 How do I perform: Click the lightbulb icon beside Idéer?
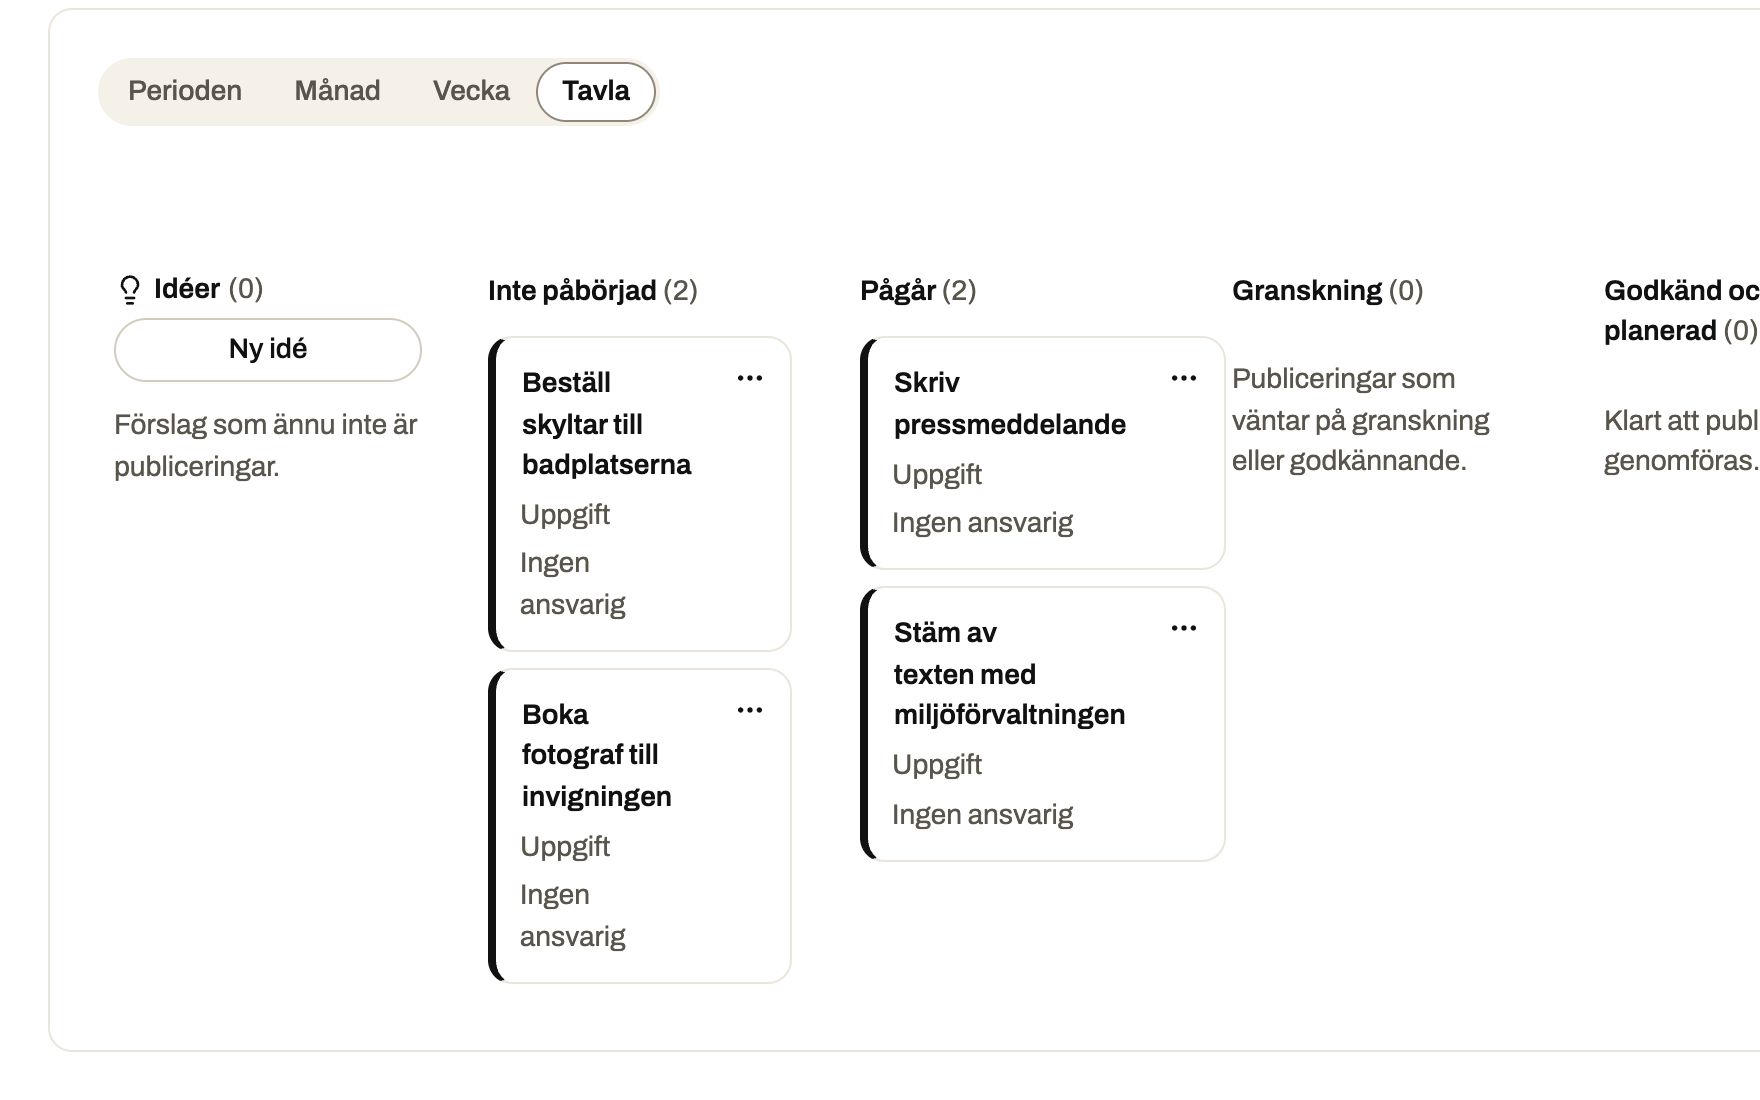point(129,290)
